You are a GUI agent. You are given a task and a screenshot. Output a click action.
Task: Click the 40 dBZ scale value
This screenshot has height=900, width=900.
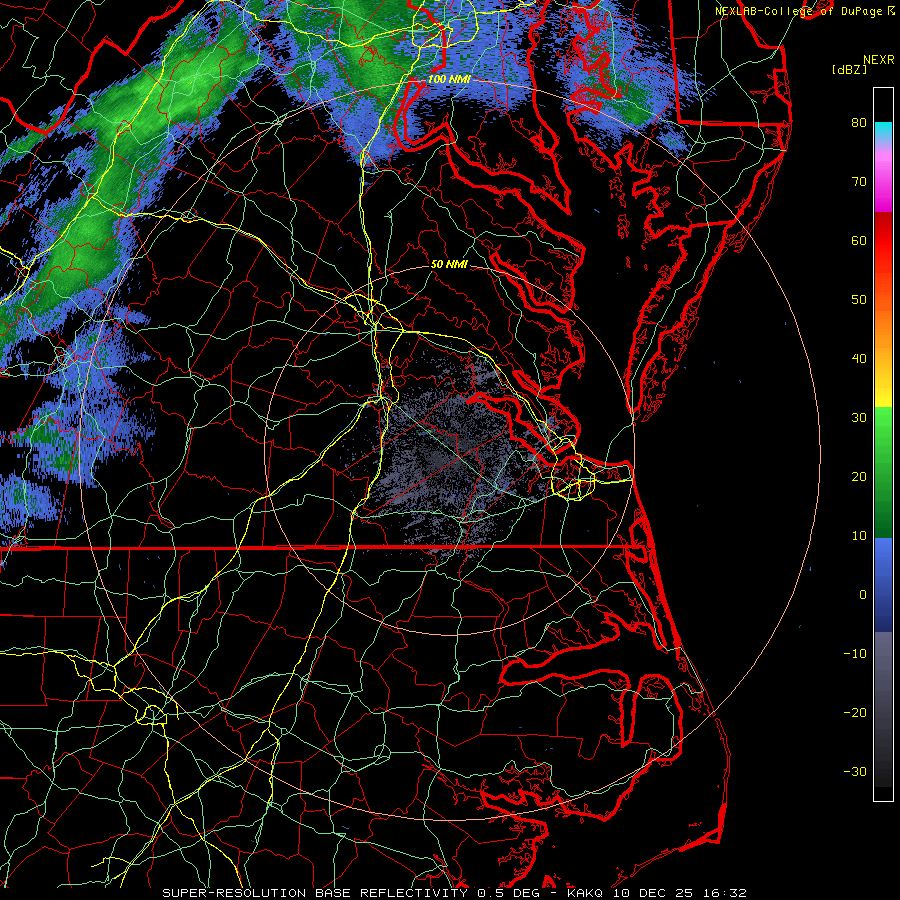(x=859, y=359)
